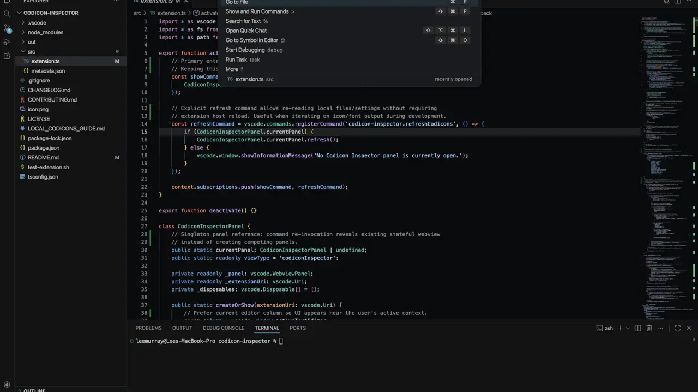This screenshot has height=392, width=698.
Task: Click the zsh terminal shell icon
Action: pyautogui.click(x=605, y=328)
